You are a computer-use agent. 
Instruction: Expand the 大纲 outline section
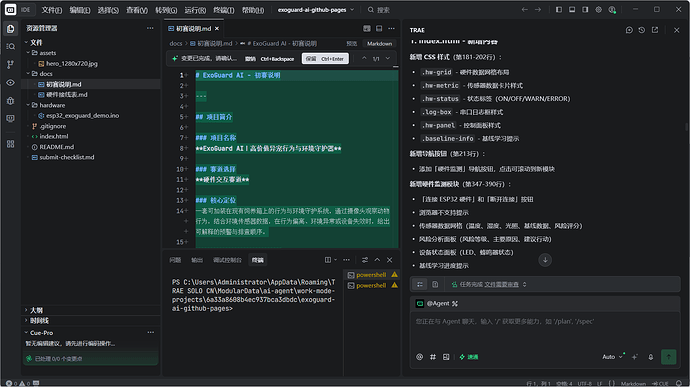click(x=37, y=310)
